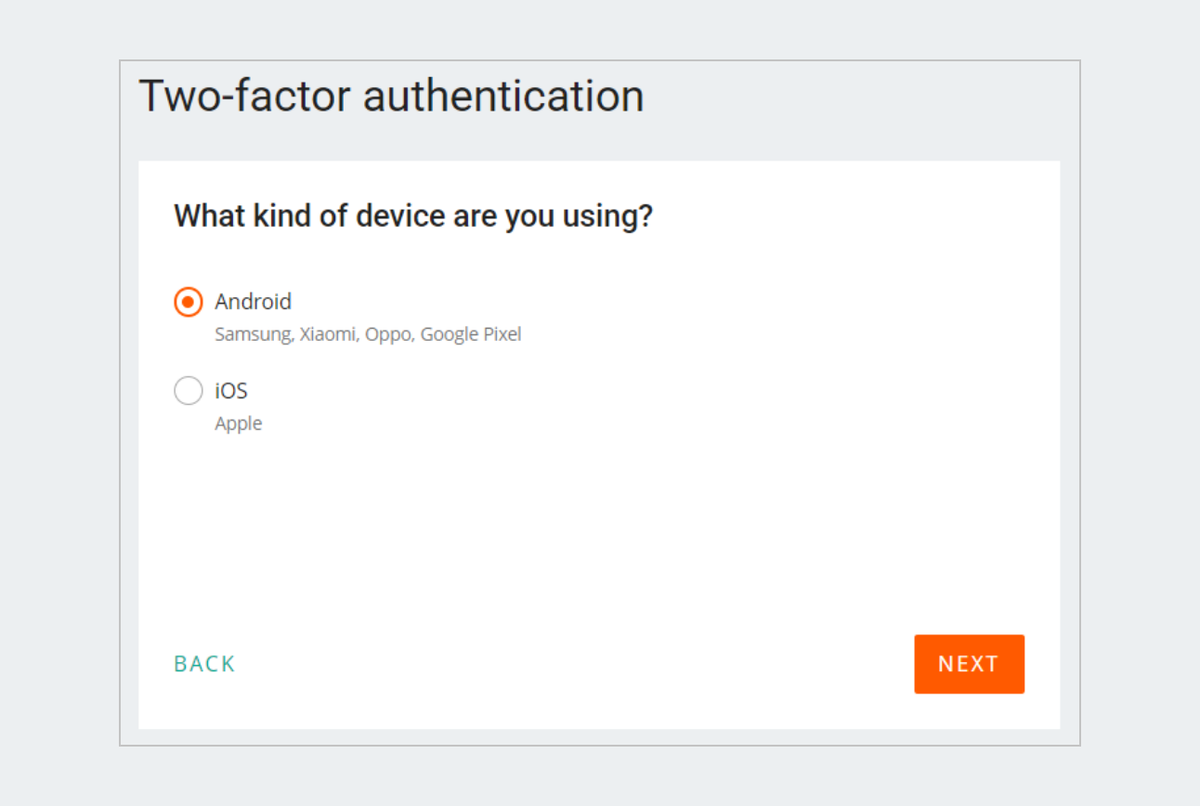The width and height of the screenshot is (1200, 806).
Task: Click the empty white area below iOS option
Action: (598, 530)
